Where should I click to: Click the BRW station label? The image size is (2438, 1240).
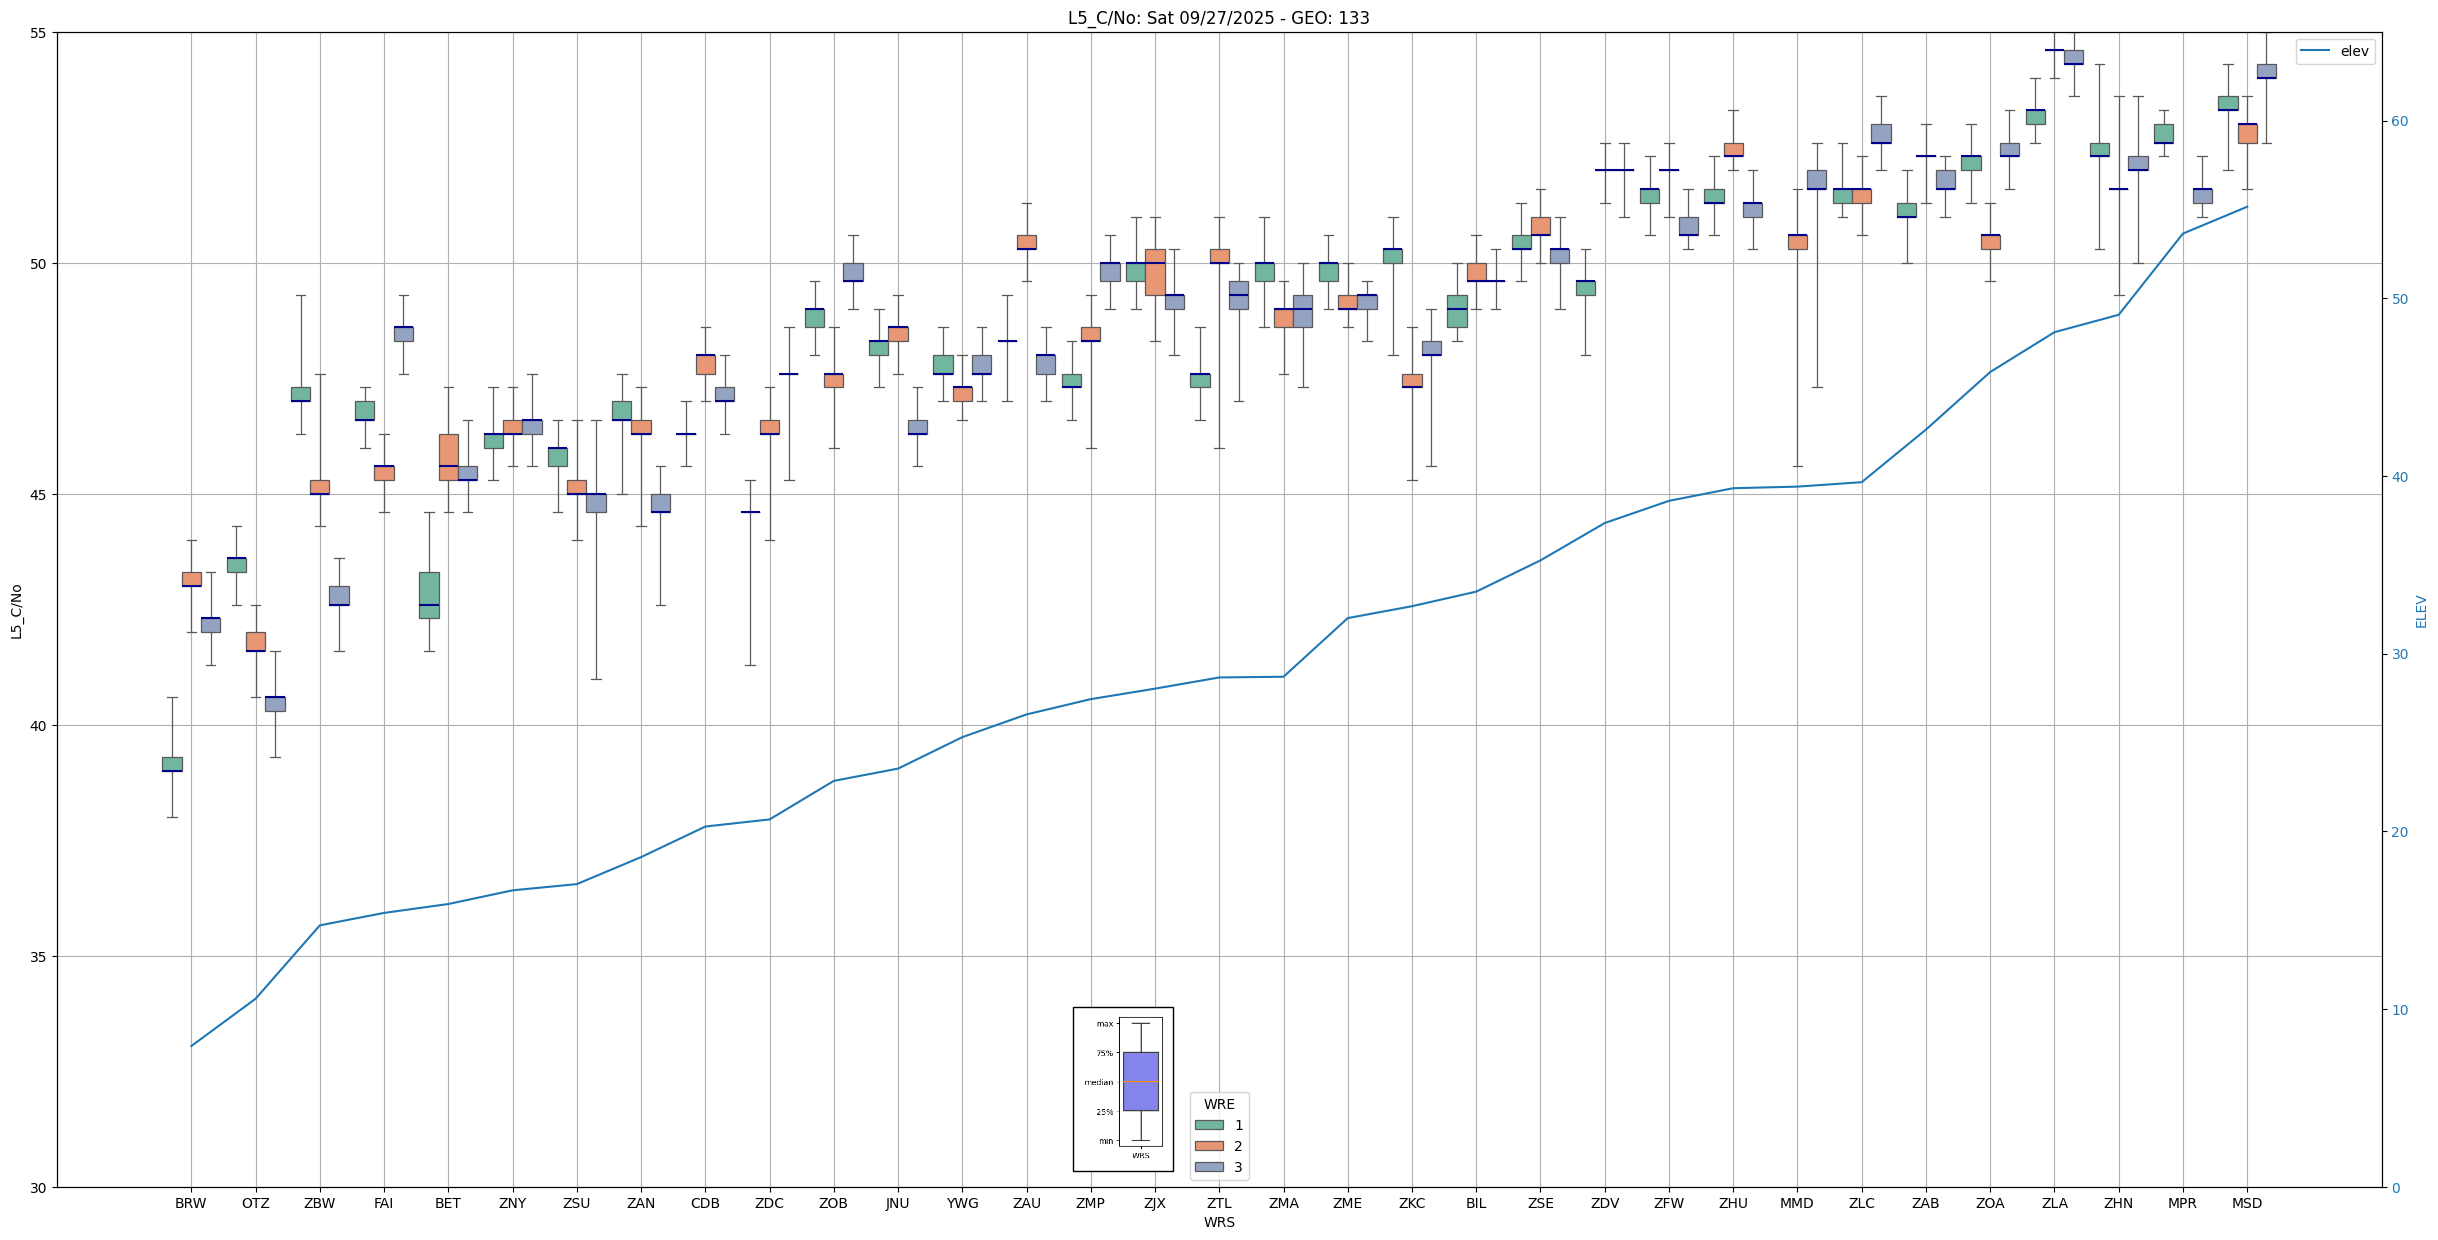coord(190,1203)
